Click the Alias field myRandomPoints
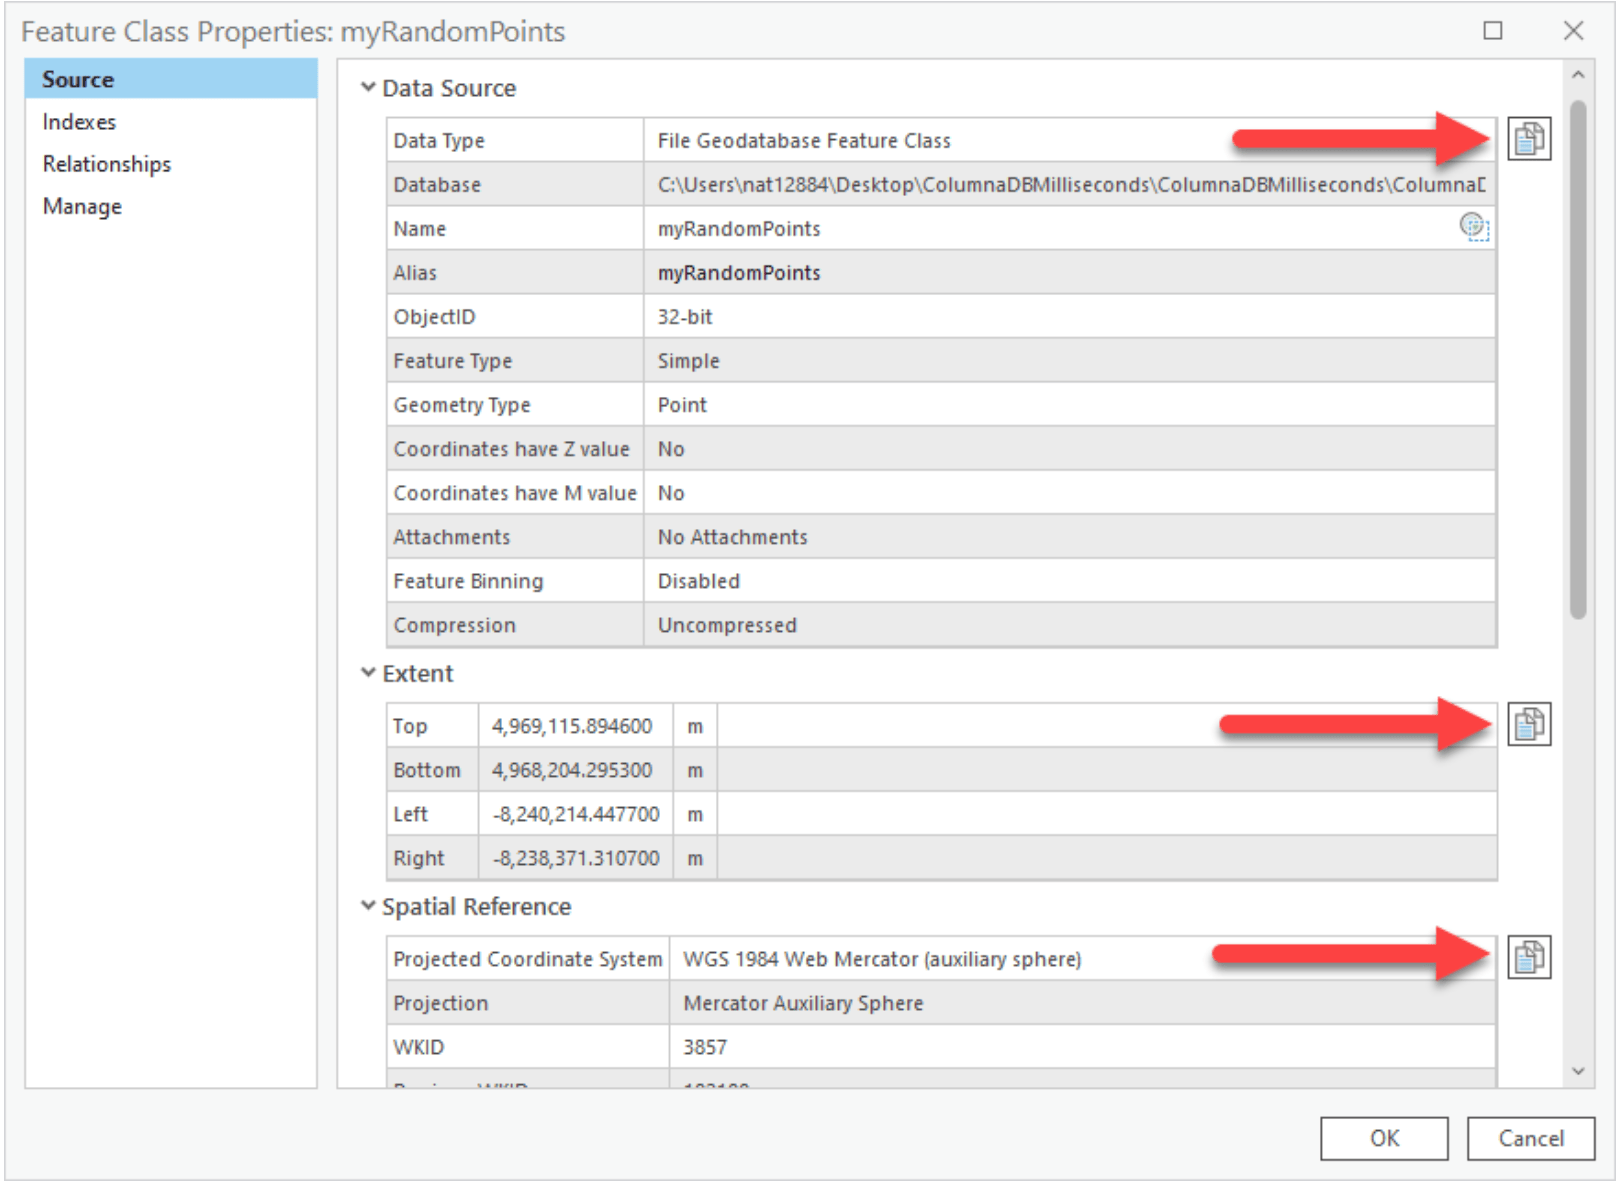This screenshot has width=1620, height=1184. [739, 273]
